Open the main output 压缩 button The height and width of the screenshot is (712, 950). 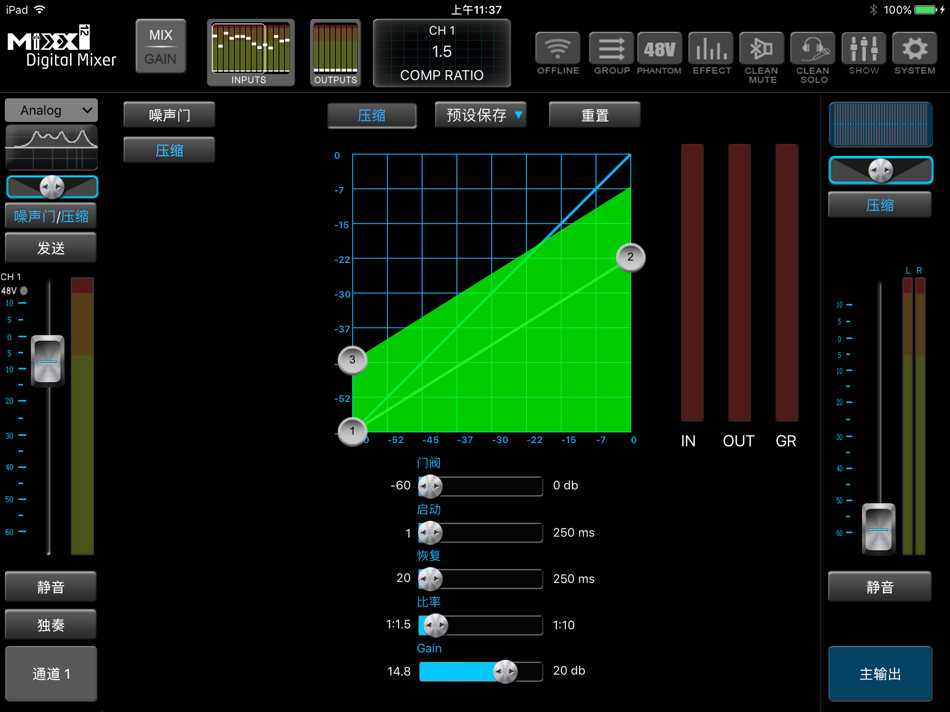880,205
